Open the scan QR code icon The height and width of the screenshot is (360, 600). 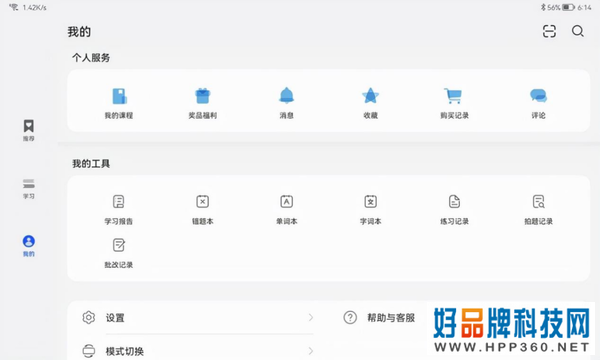(549, 31)
